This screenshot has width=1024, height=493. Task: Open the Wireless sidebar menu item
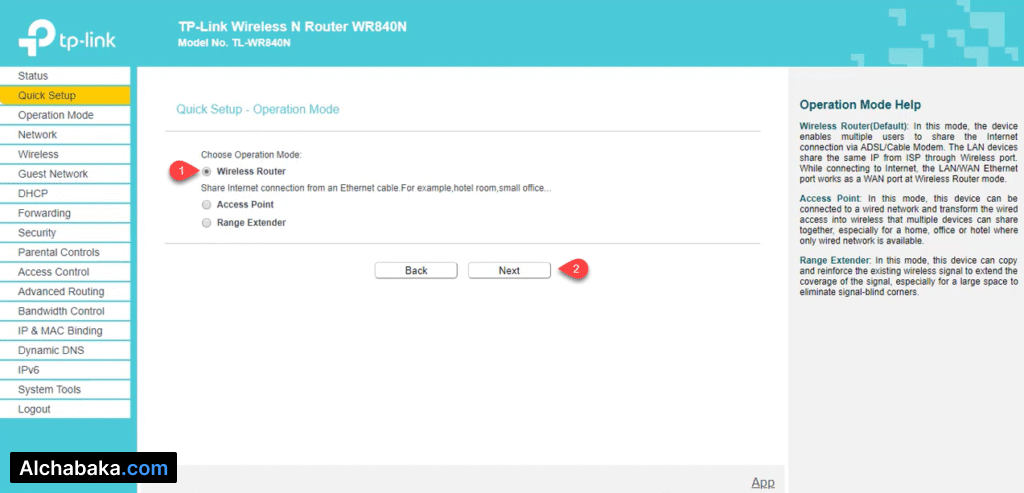(x=65, y=154)
